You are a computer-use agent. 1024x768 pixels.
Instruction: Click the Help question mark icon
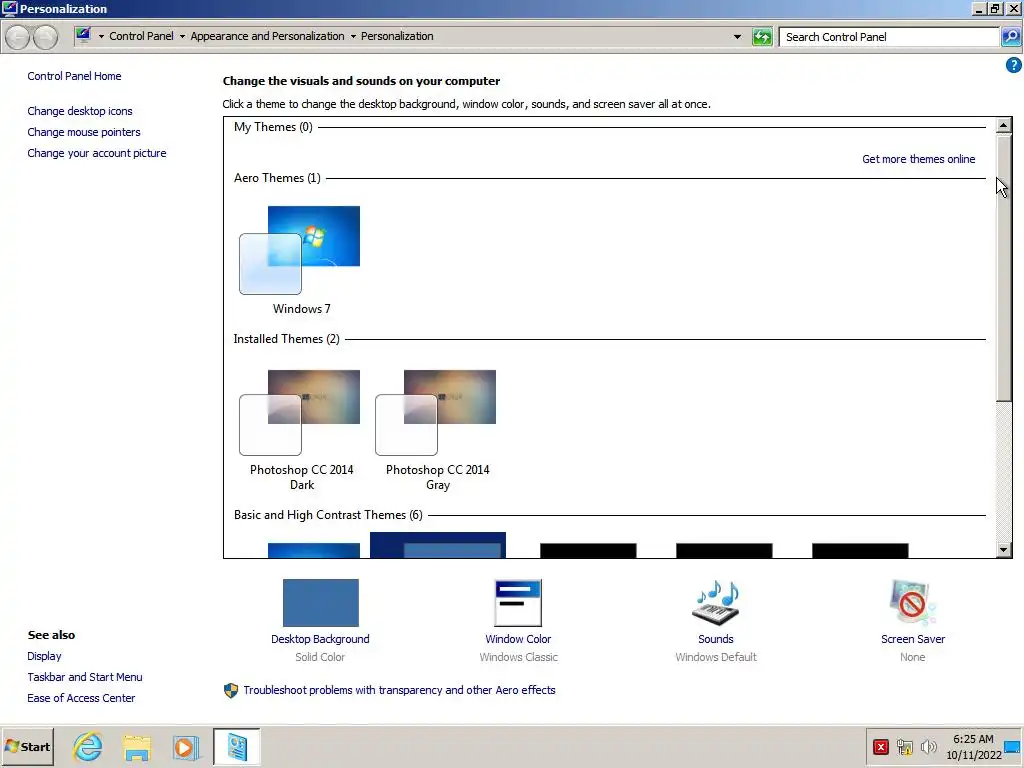(1013, 65)
